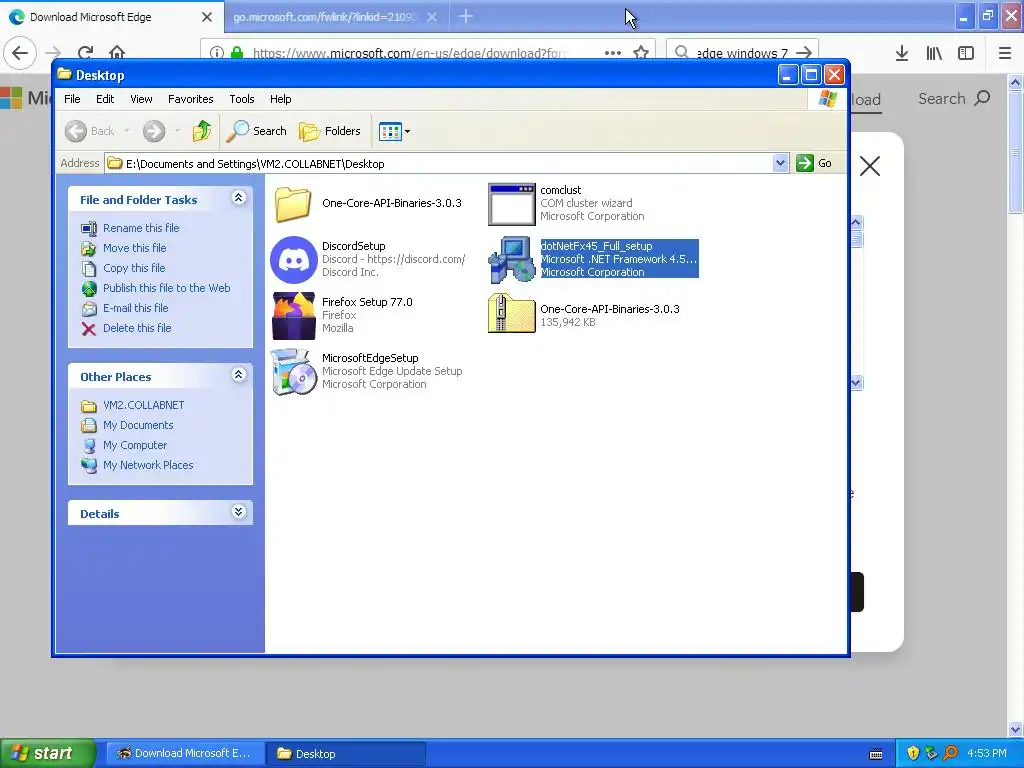Image resolution: width=1024 pixels, height=768 pixels.
Task: Open My Documents in Other Places
Action: point(127,426)
